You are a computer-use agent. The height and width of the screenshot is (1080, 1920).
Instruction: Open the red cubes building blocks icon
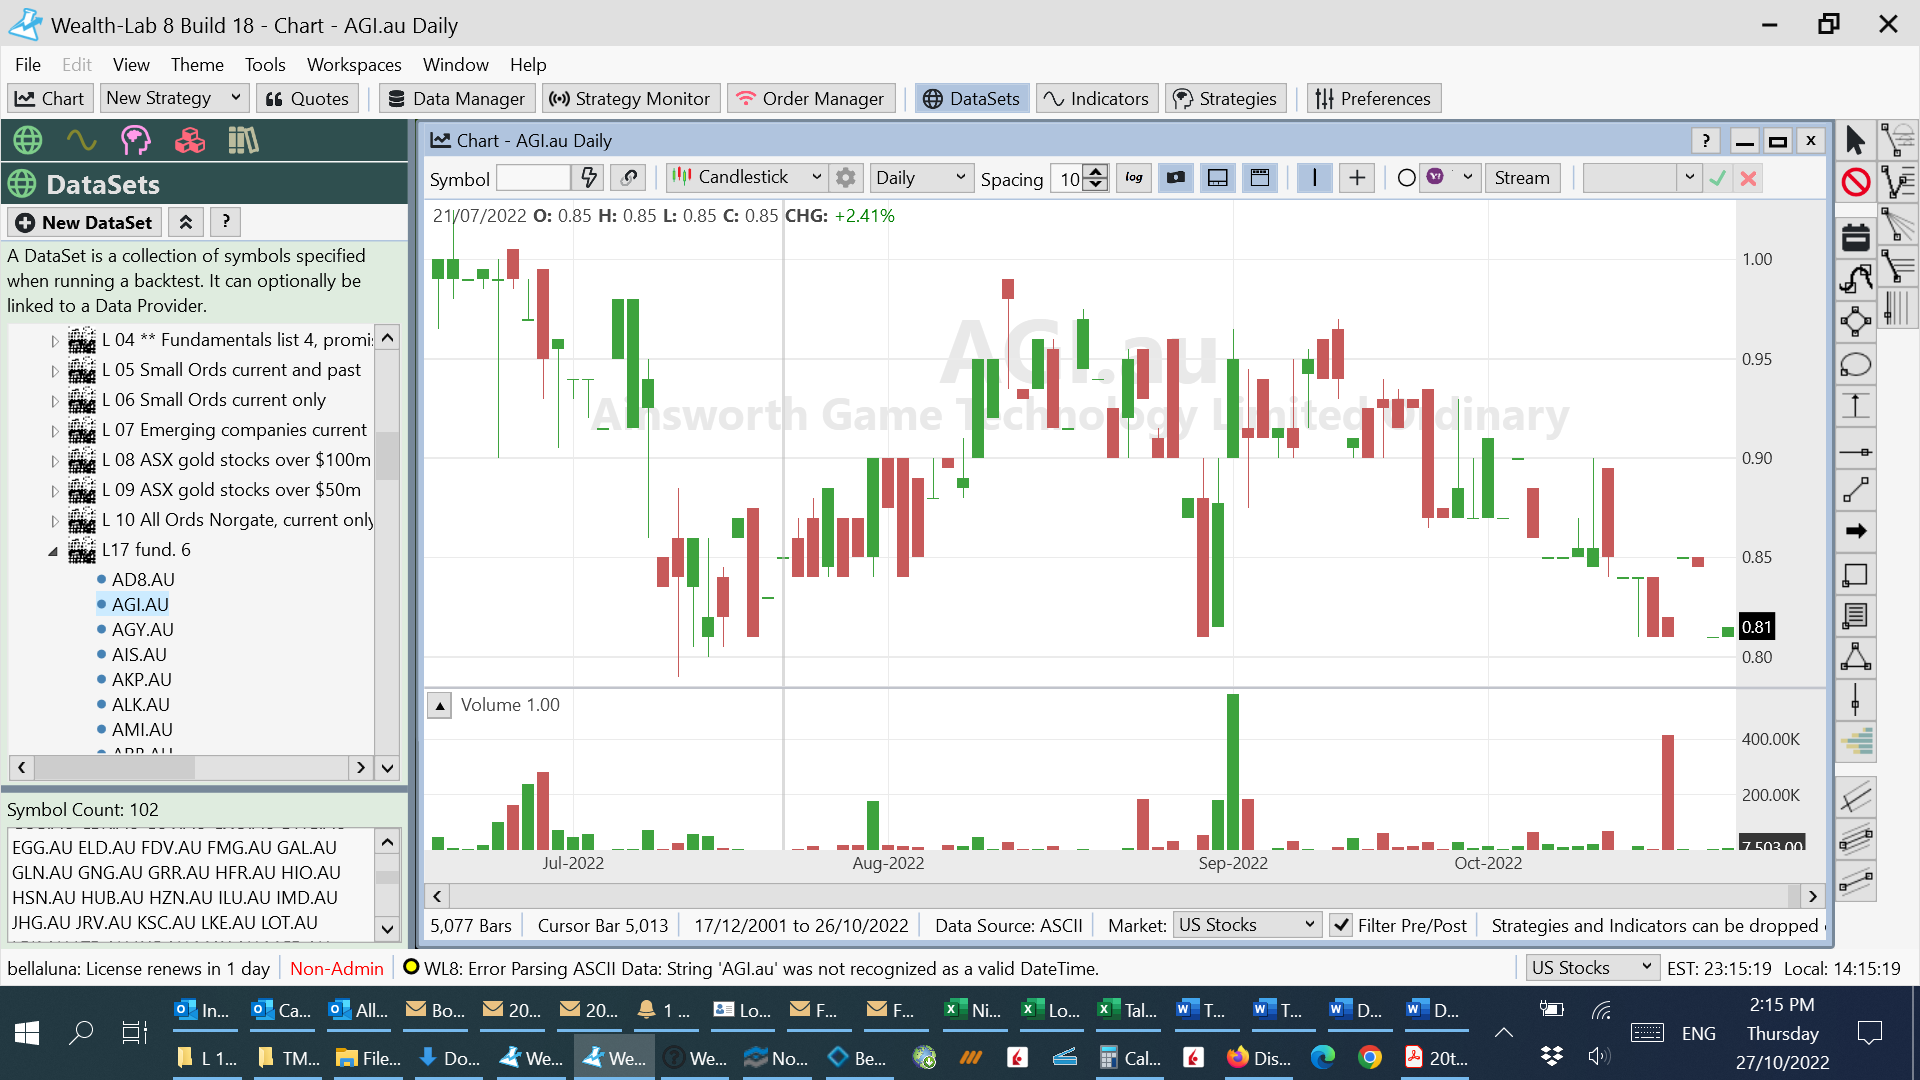pos(190,140)
